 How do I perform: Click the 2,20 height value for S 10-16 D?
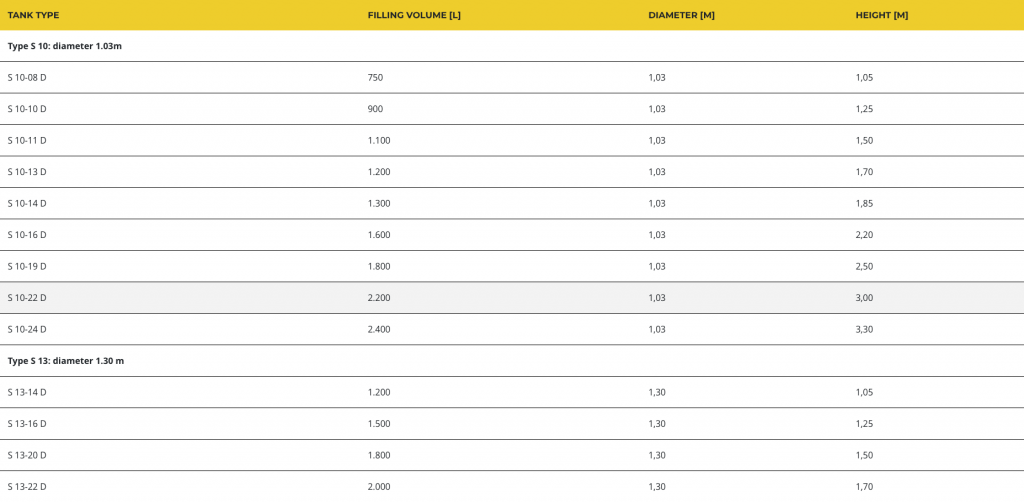864,235
